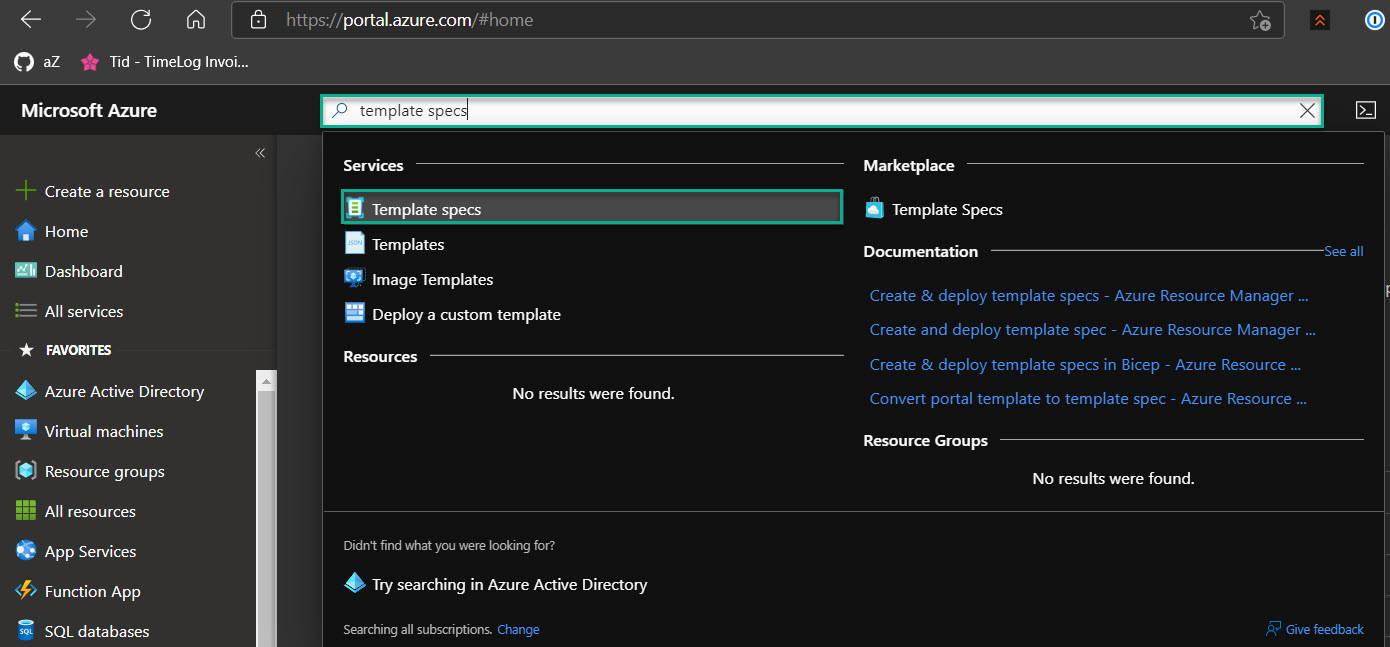This screenshot has height=647, width=1390.
Task: Click Marketplace Template Specs bag icon
Action: click(875, 208)
